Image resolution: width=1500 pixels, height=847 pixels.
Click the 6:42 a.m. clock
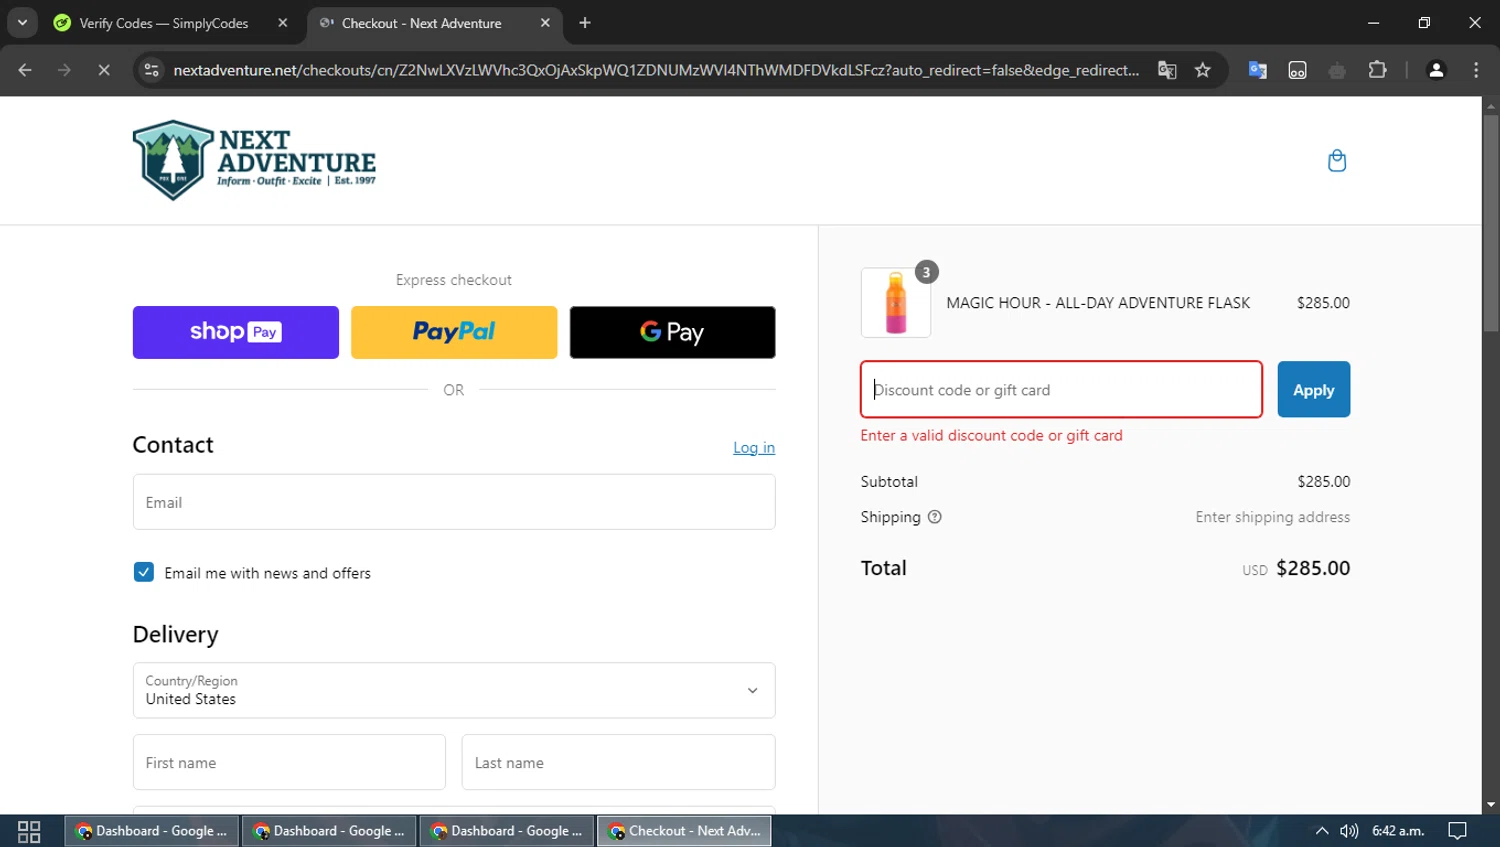(1398, 831)
